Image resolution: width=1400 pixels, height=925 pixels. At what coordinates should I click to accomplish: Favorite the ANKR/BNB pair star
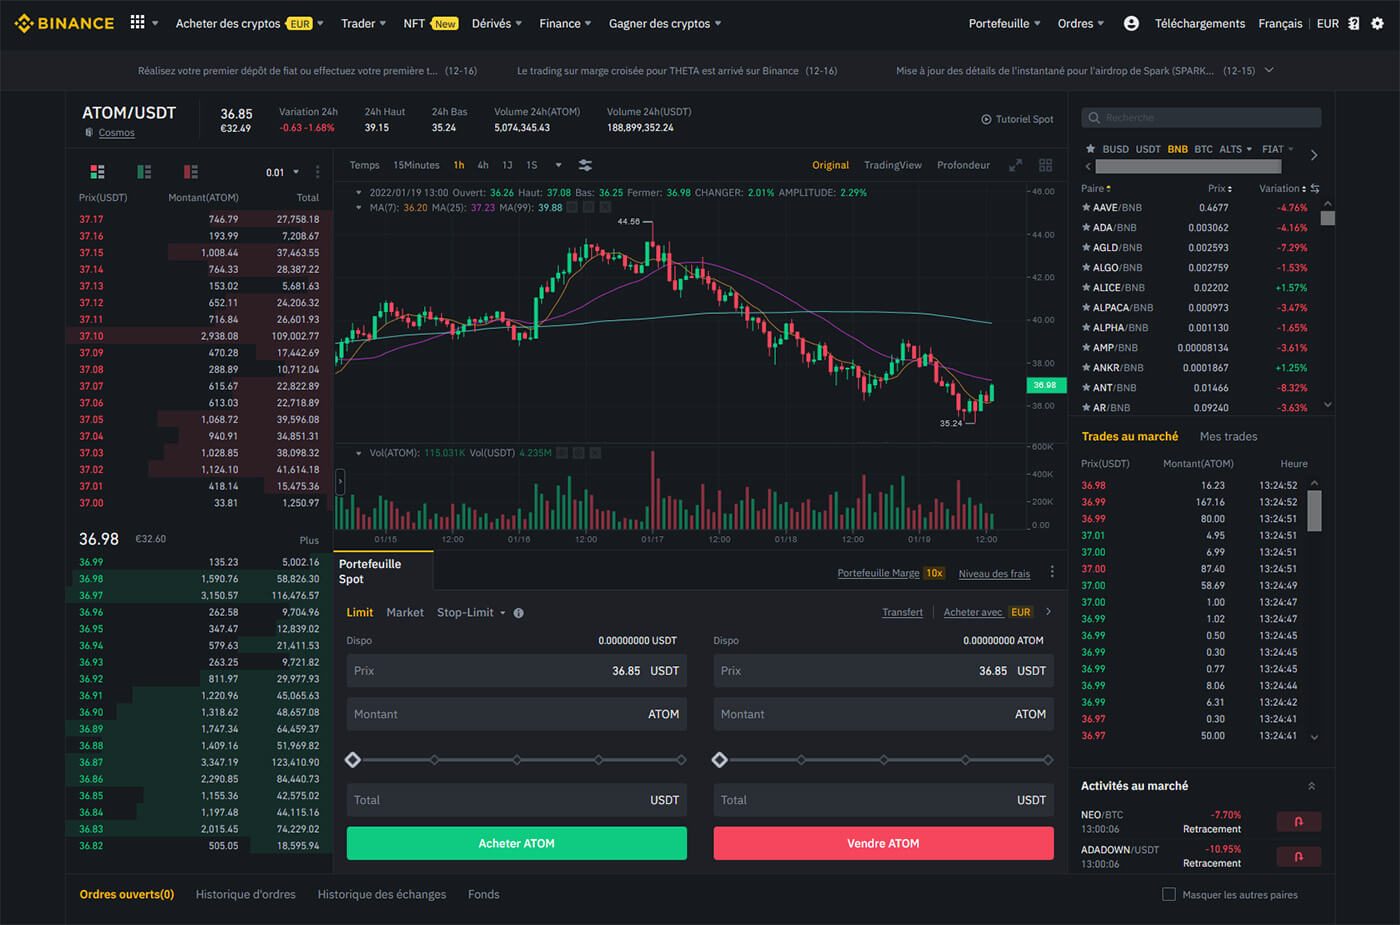[x=1086, y=368]
